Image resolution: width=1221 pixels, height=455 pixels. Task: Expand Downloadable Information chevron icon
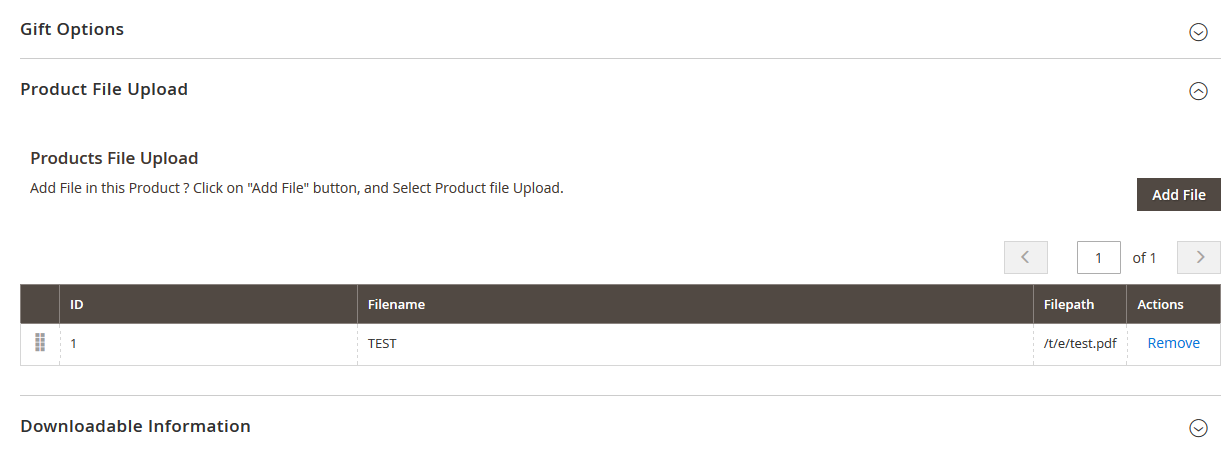(x=1198, y=428)
